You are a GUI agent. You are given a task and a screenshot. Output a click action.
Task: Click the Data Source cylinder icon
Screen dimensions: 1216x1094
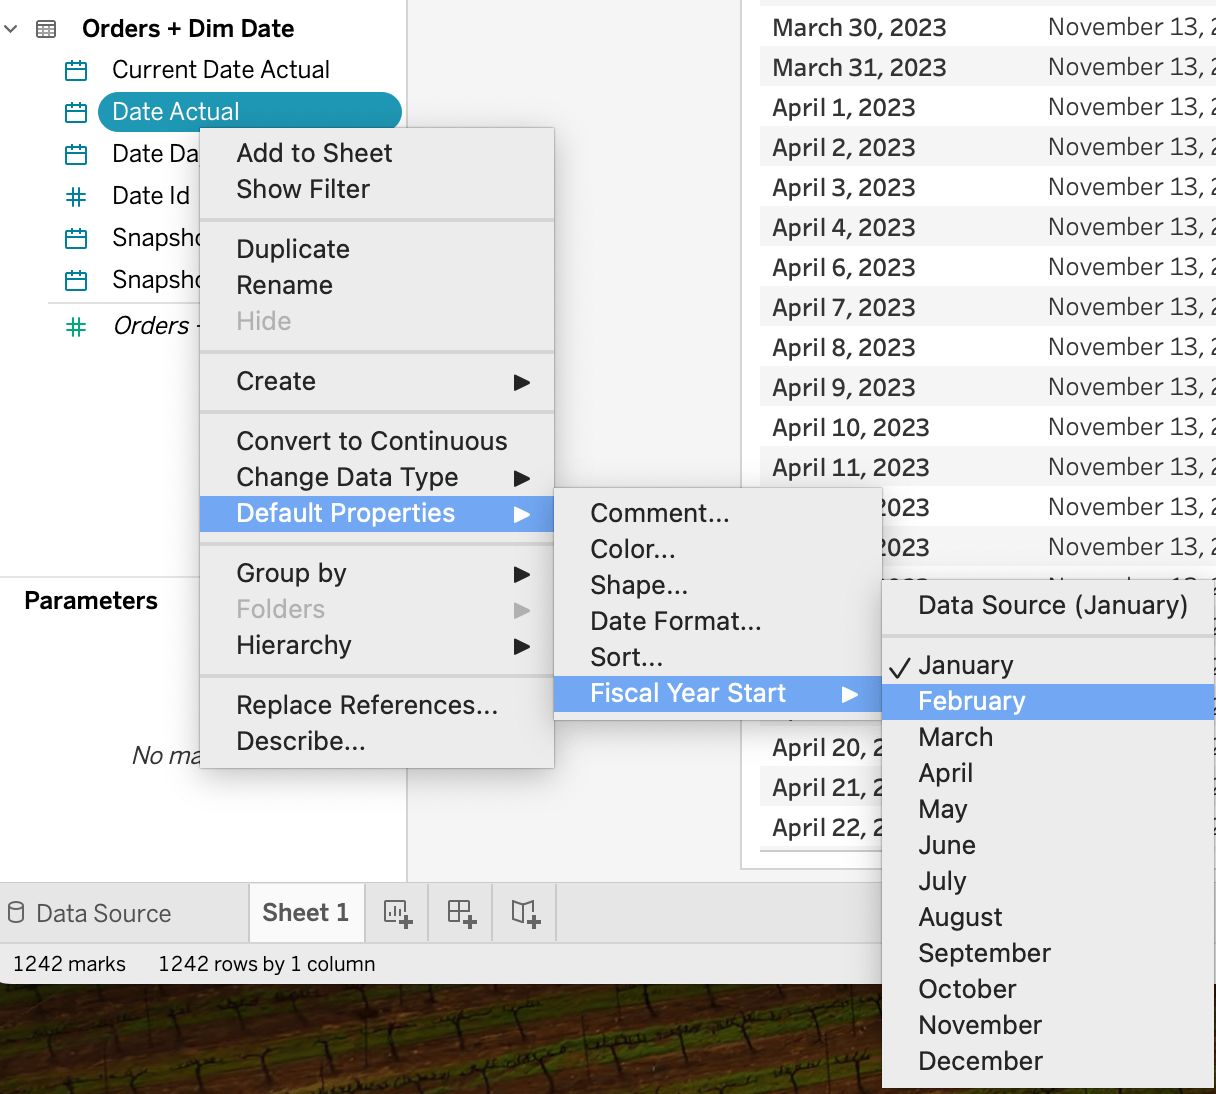(16, 912)
